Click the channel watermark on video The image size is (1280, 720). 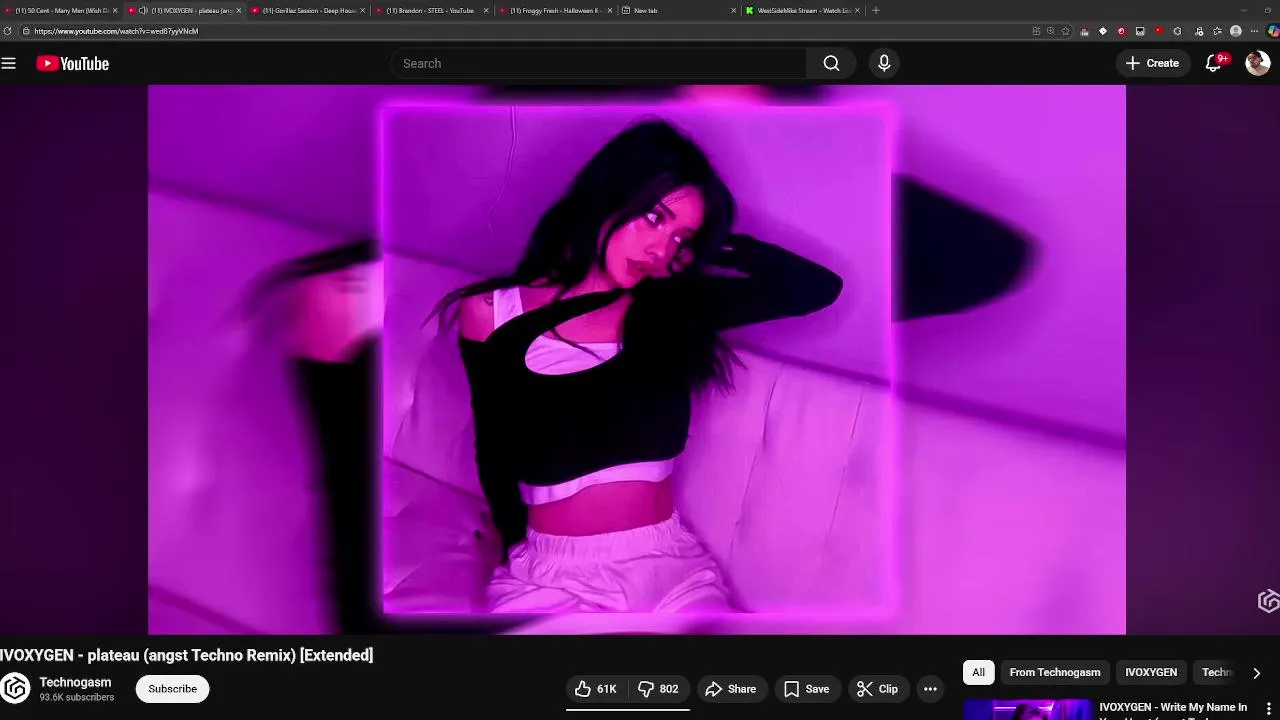point(1268,600)
